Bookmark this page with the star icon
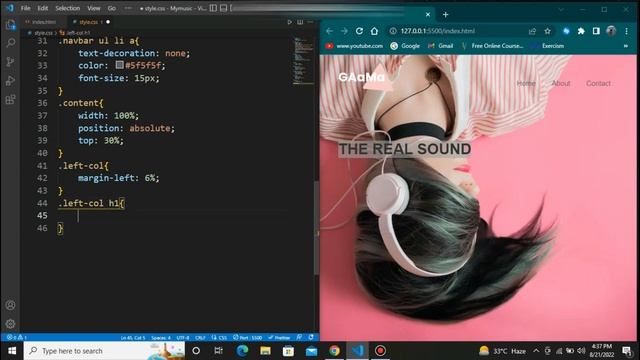 (547, 31)
